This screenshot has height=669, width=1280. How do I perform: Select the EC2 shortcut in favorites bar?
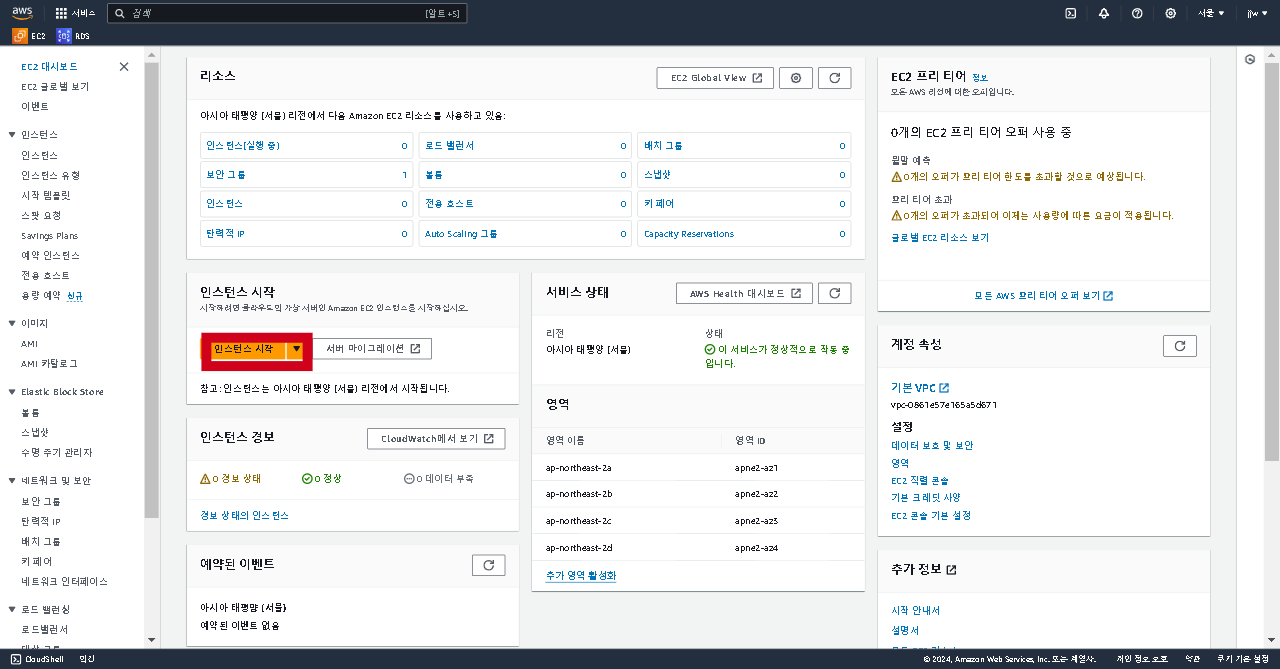click(29, 36)
